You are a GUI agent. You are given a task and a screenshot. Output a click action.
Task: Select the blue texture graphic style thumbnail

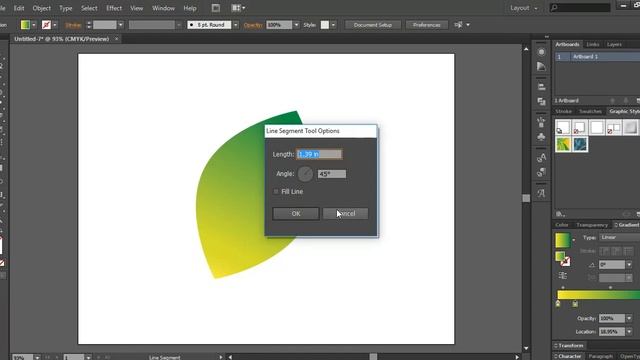coord(580,144)
